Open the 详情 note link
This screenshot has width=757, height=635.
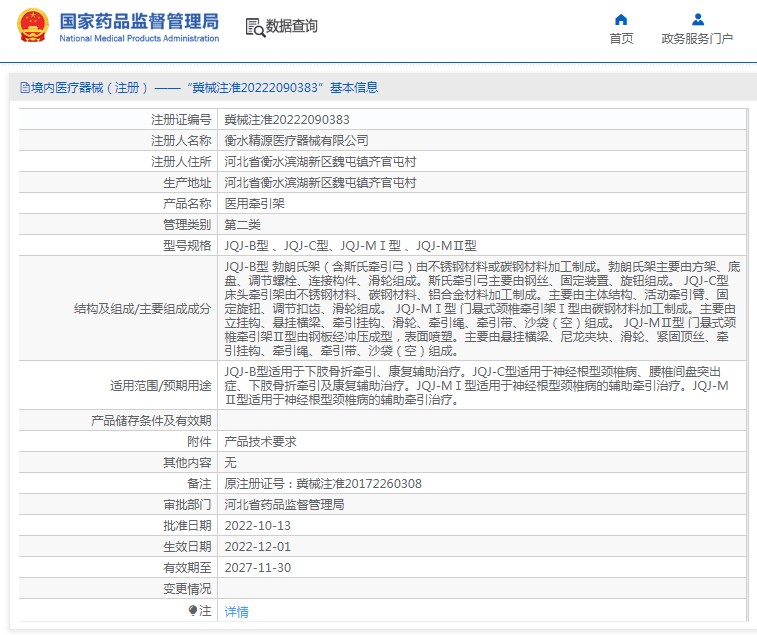click(237, 611)
